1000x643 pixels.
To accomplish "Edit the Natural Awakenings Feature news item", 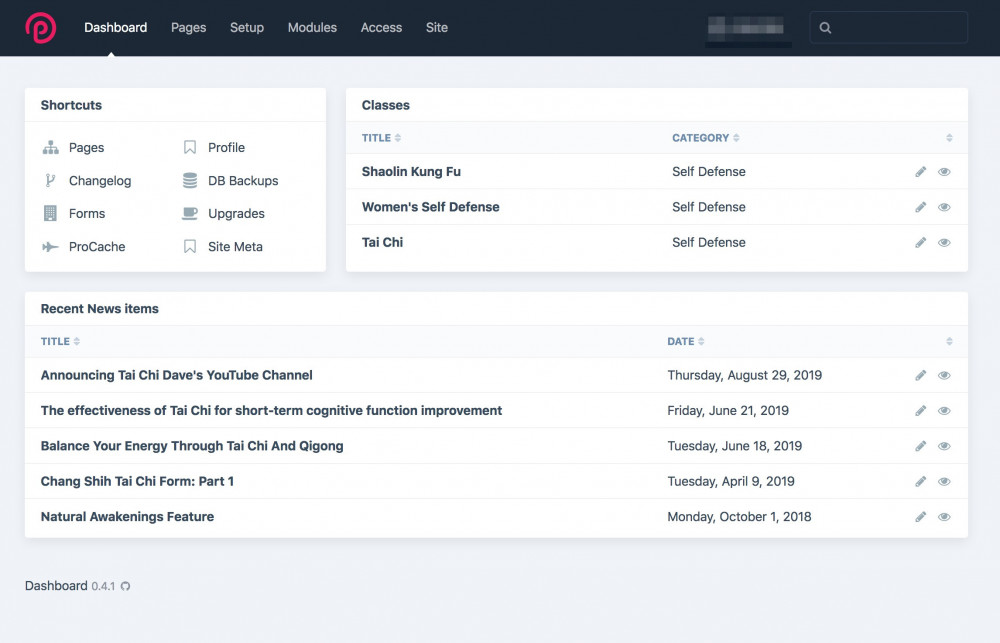I will pos(921,517).
